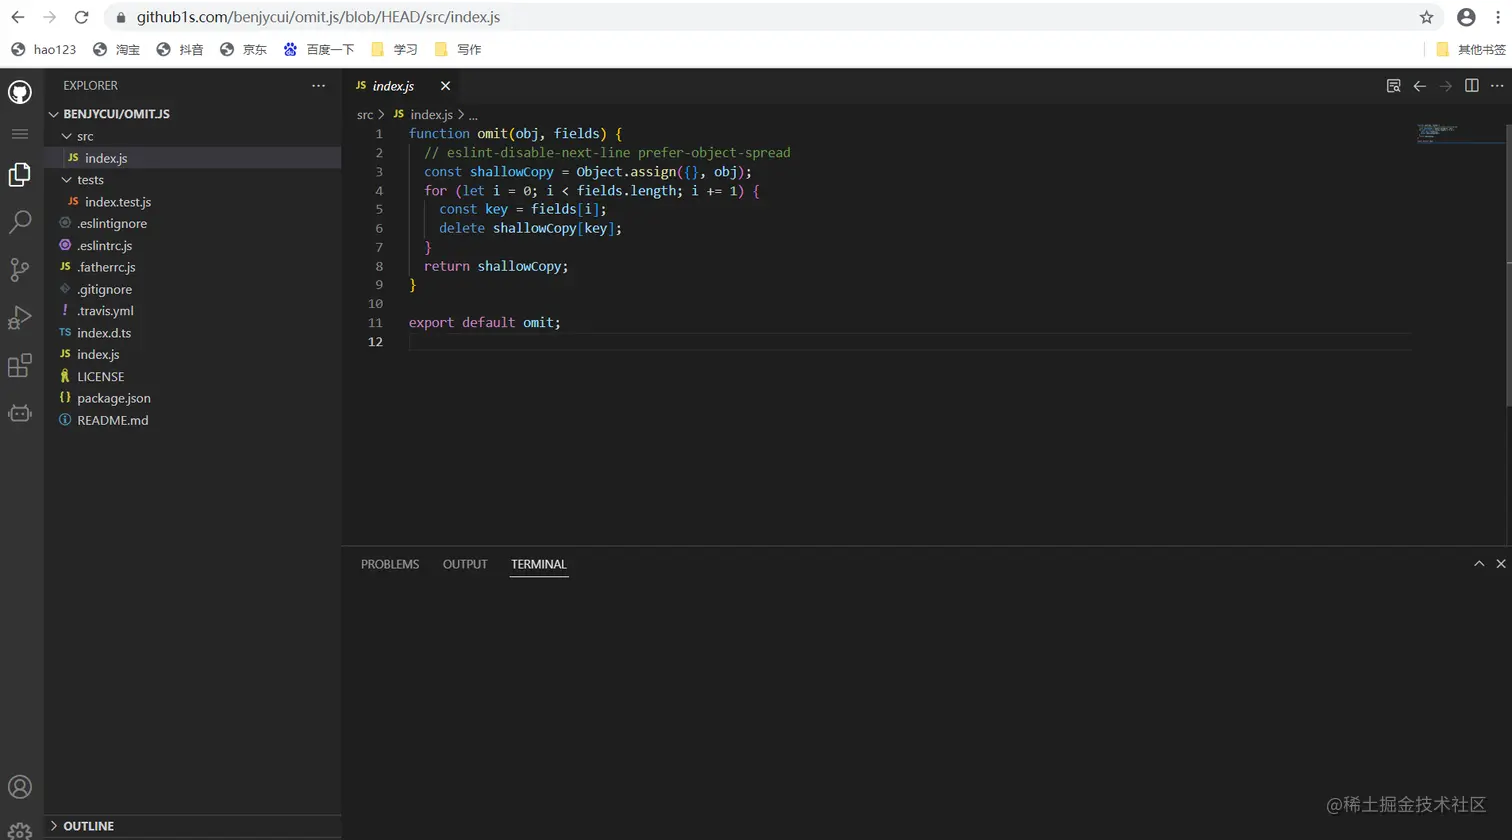The width and height of the screenshot is (1512, 840).
Task: Open the Accounts icon in activity bar
Action: coord(20,787)
